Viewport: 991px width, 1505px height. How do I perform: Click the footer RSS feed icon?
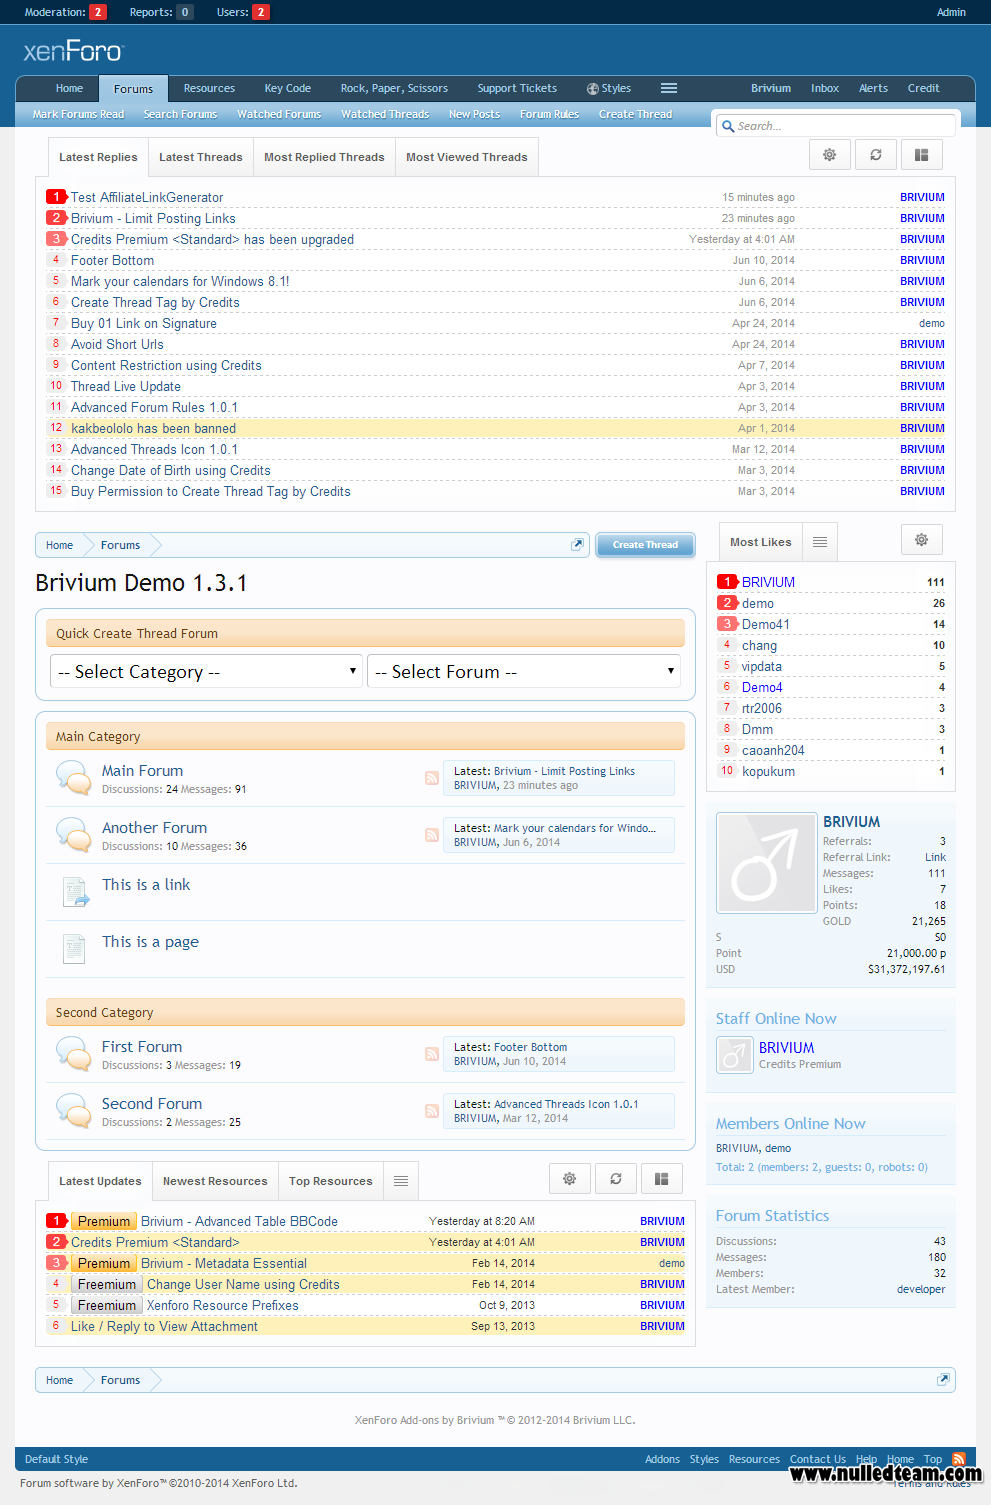point(959,1459)
